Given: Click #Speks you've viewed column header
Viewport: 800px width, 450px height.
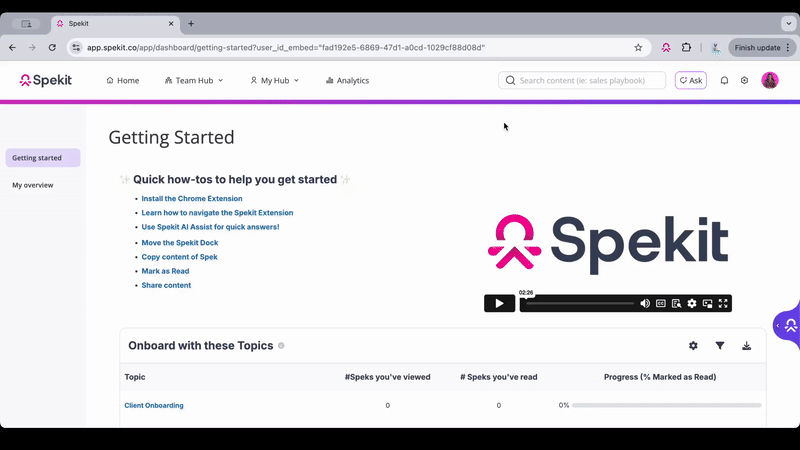Looking at the screenshot, I should 387,377.
